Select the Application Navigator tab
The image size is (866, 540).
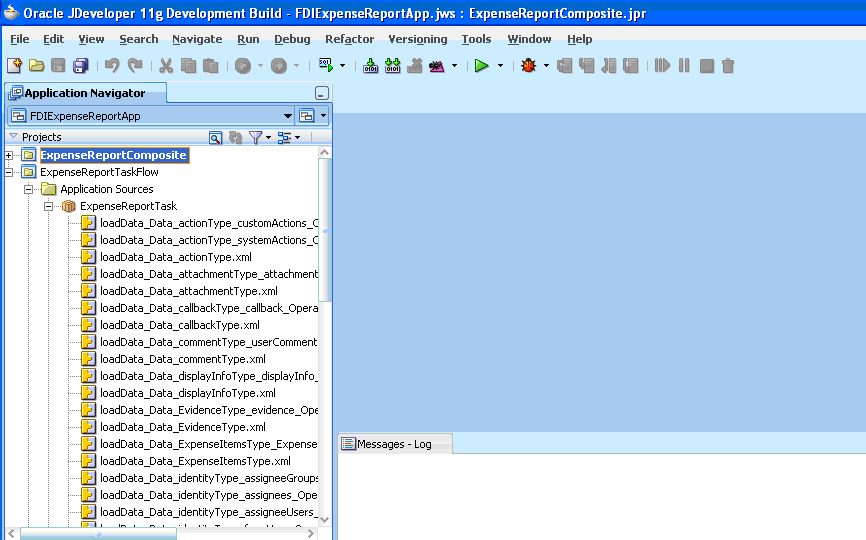tap(85, 93)
